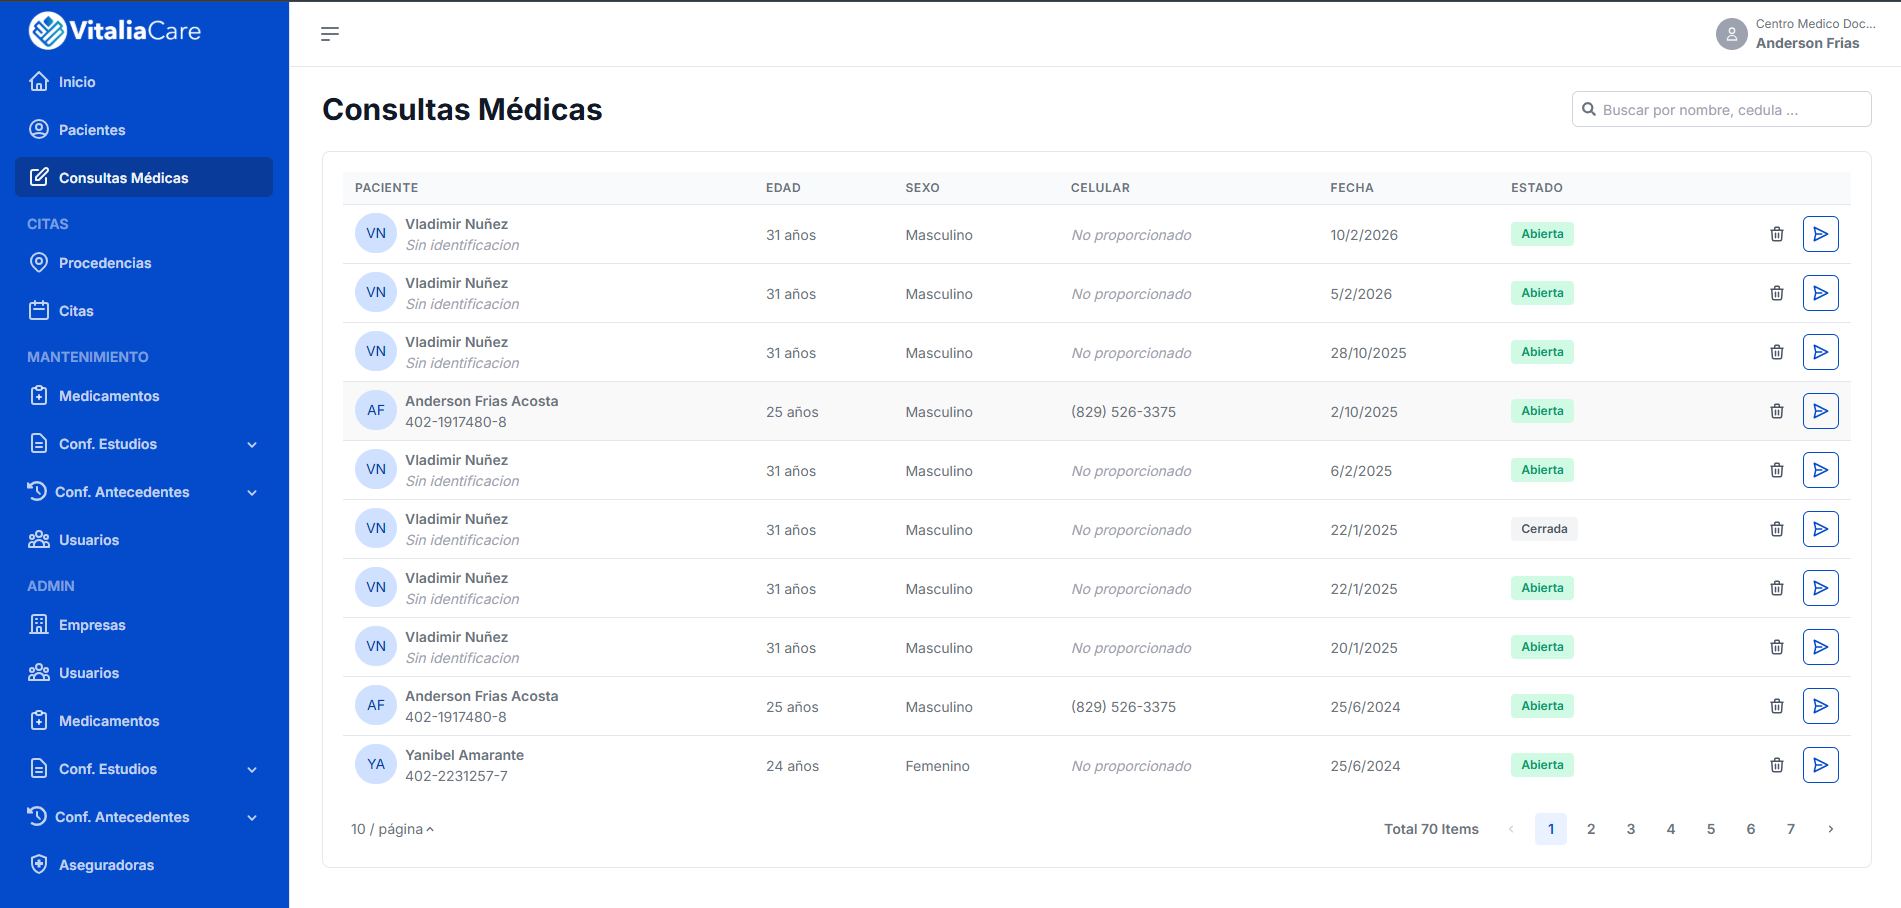1901x908 pixels.
Task: Open Aseguradoras in the sidebar
Action: tap(144, 865)
